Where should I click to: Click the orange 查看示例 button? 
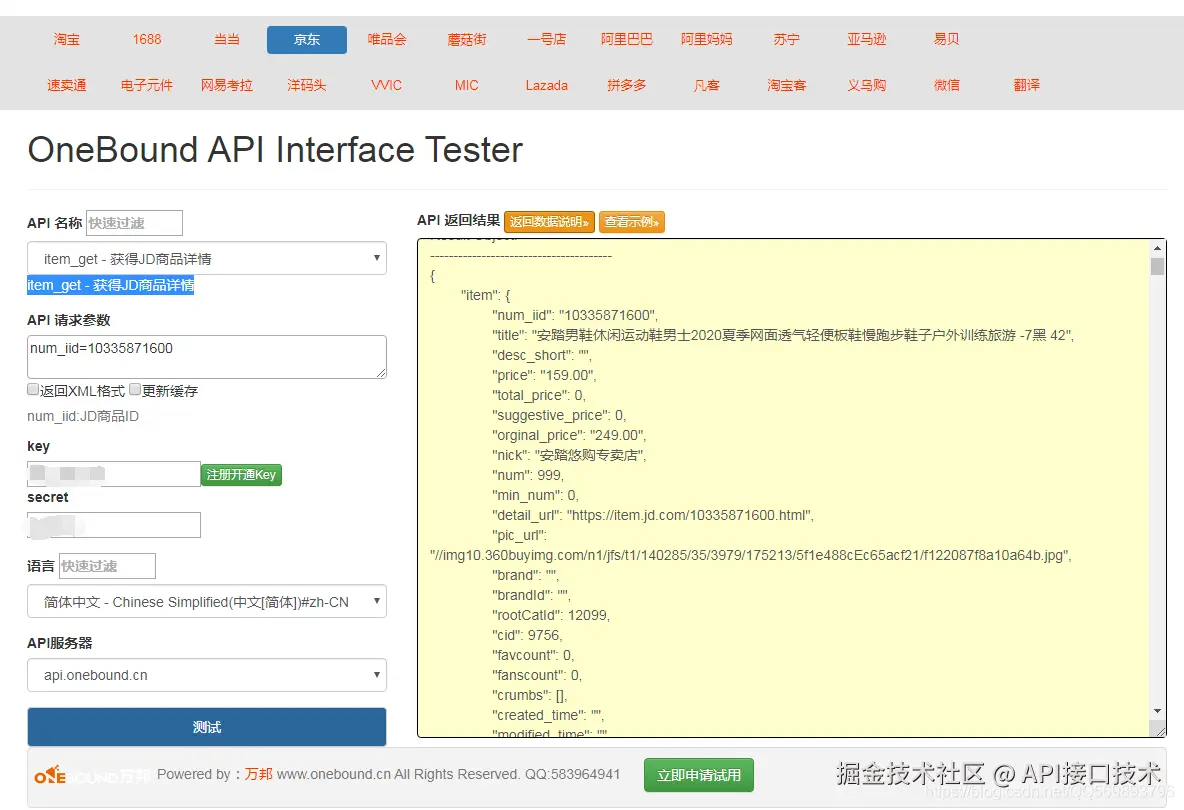632,222
